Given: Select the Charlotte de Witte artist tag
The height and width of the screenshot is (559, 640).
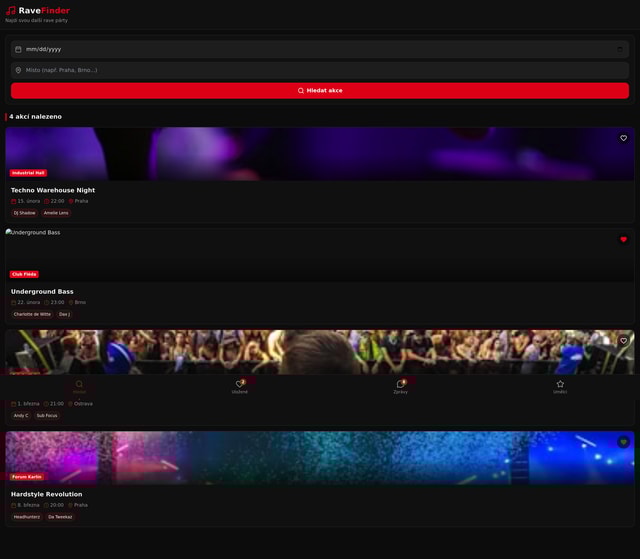Looking at the screenshot, I should click(32, 314).
